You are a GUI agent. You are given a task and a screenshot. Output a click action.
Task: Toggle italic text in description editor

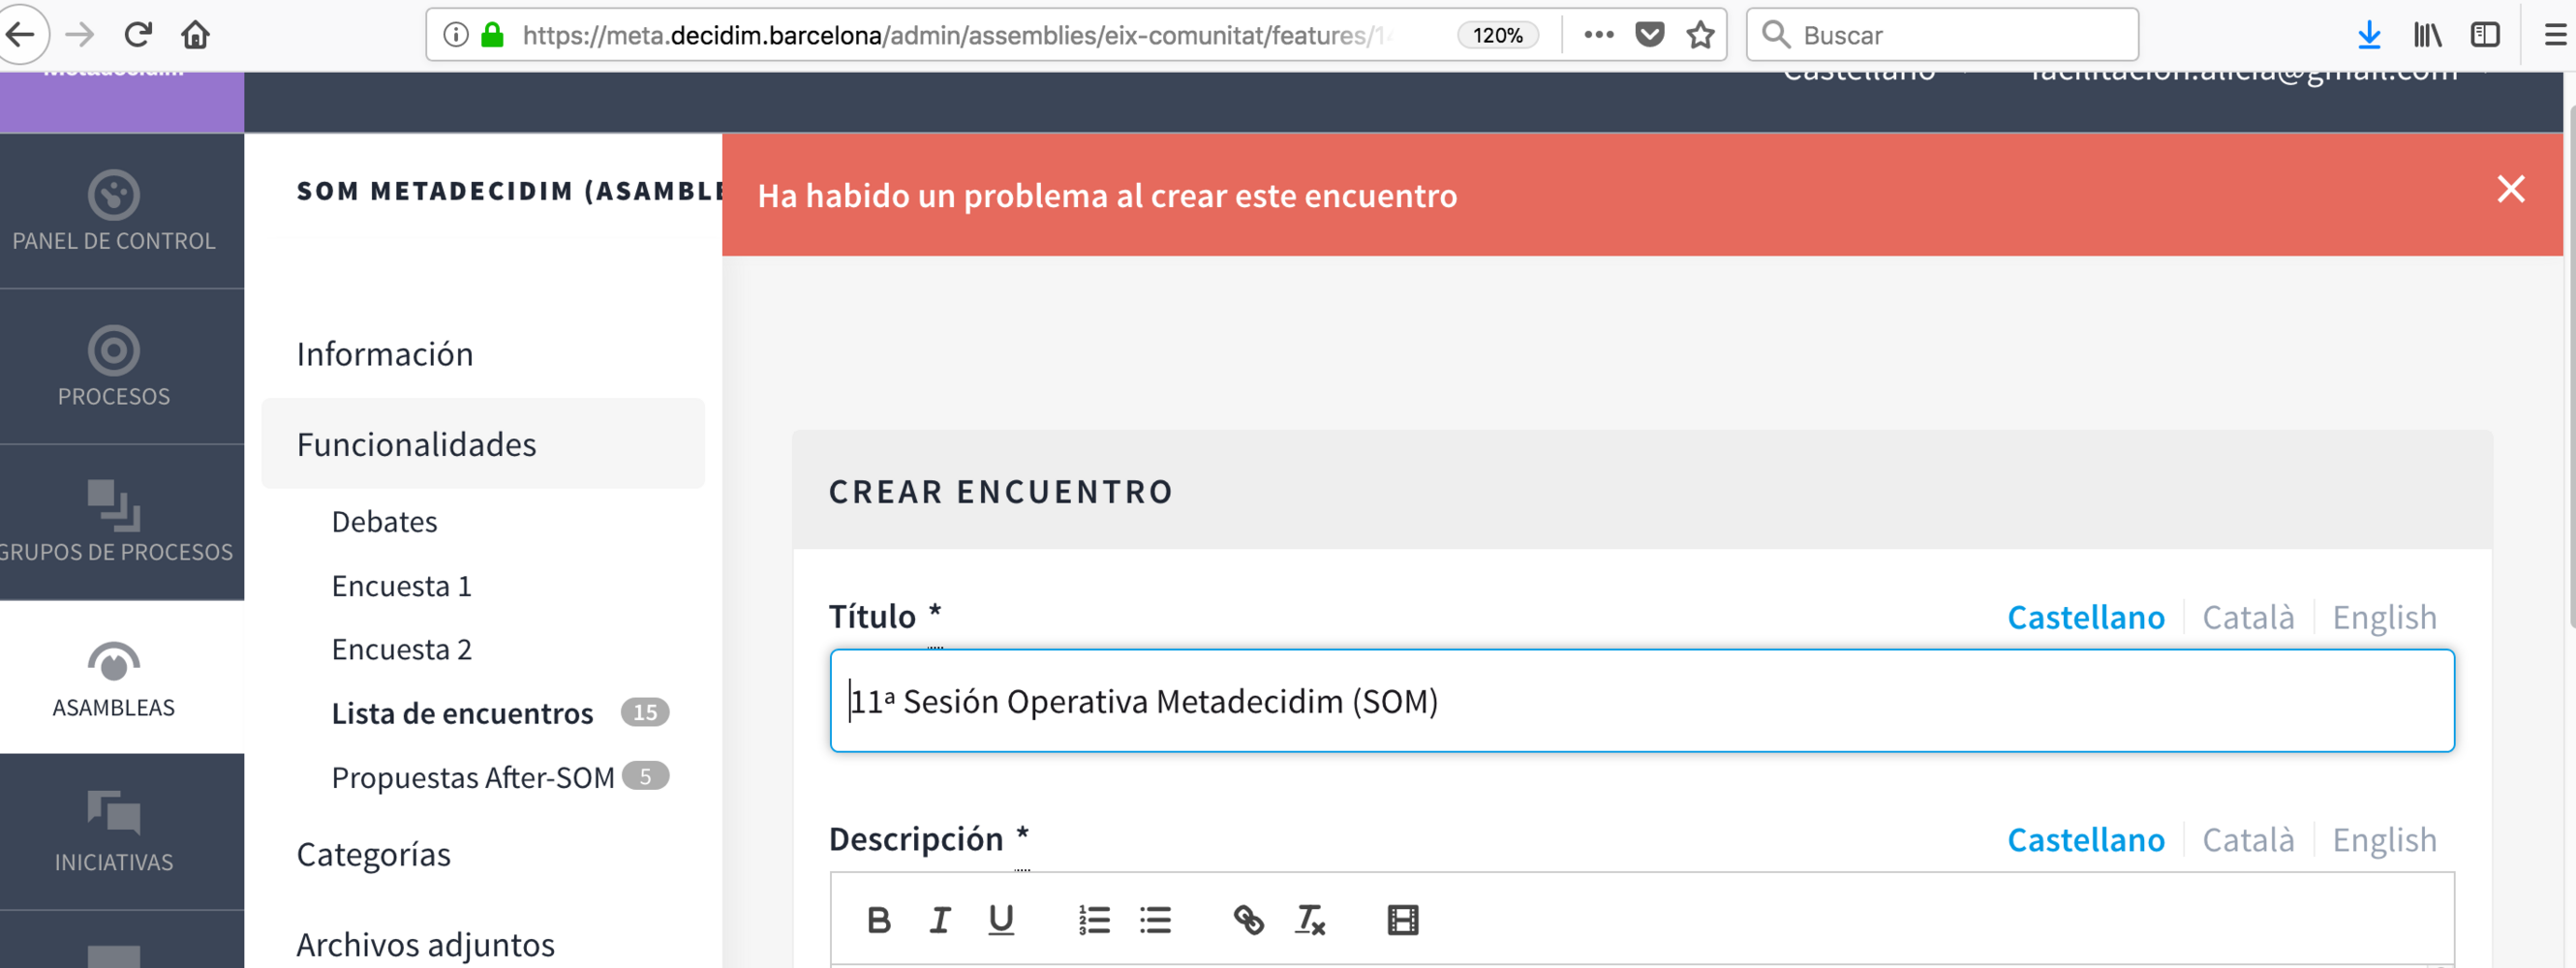coord(939,919)
